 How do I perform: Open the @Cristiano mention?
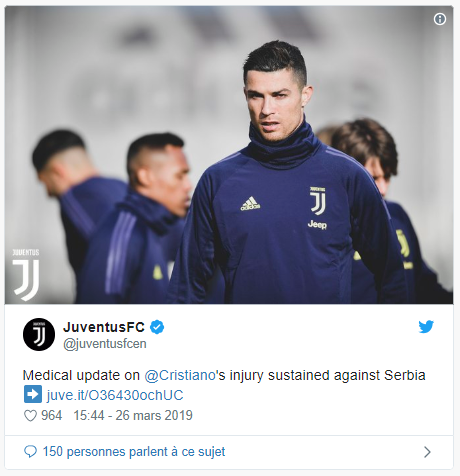(180, 375)
